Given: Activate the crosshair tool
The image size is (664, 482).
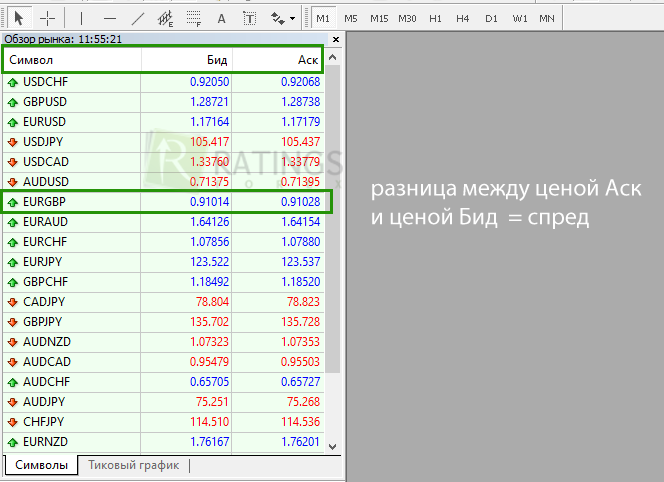Looking at the screenshot, I should pos(47,18).
